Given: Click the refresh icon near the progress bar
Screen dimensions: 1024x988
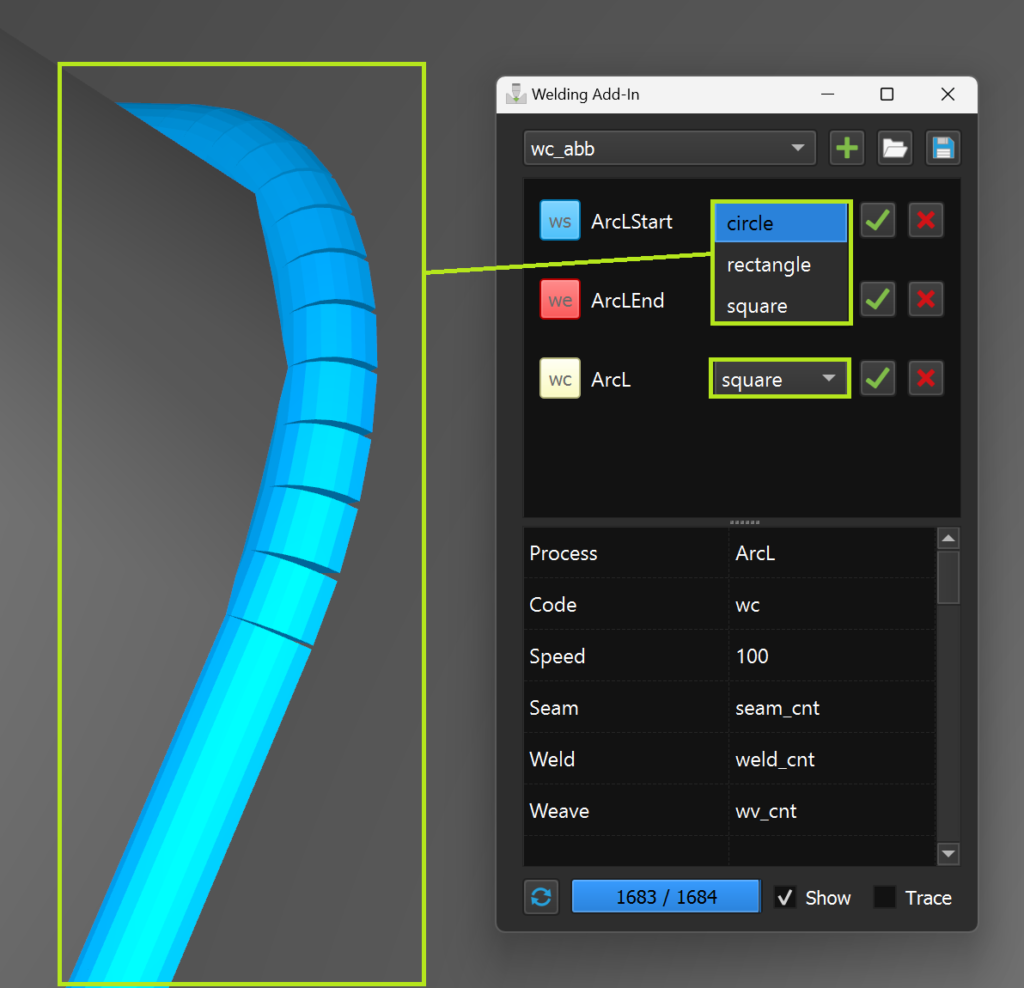Looking at the screenshot, I should pyautogui.click(x=540, y=896).
